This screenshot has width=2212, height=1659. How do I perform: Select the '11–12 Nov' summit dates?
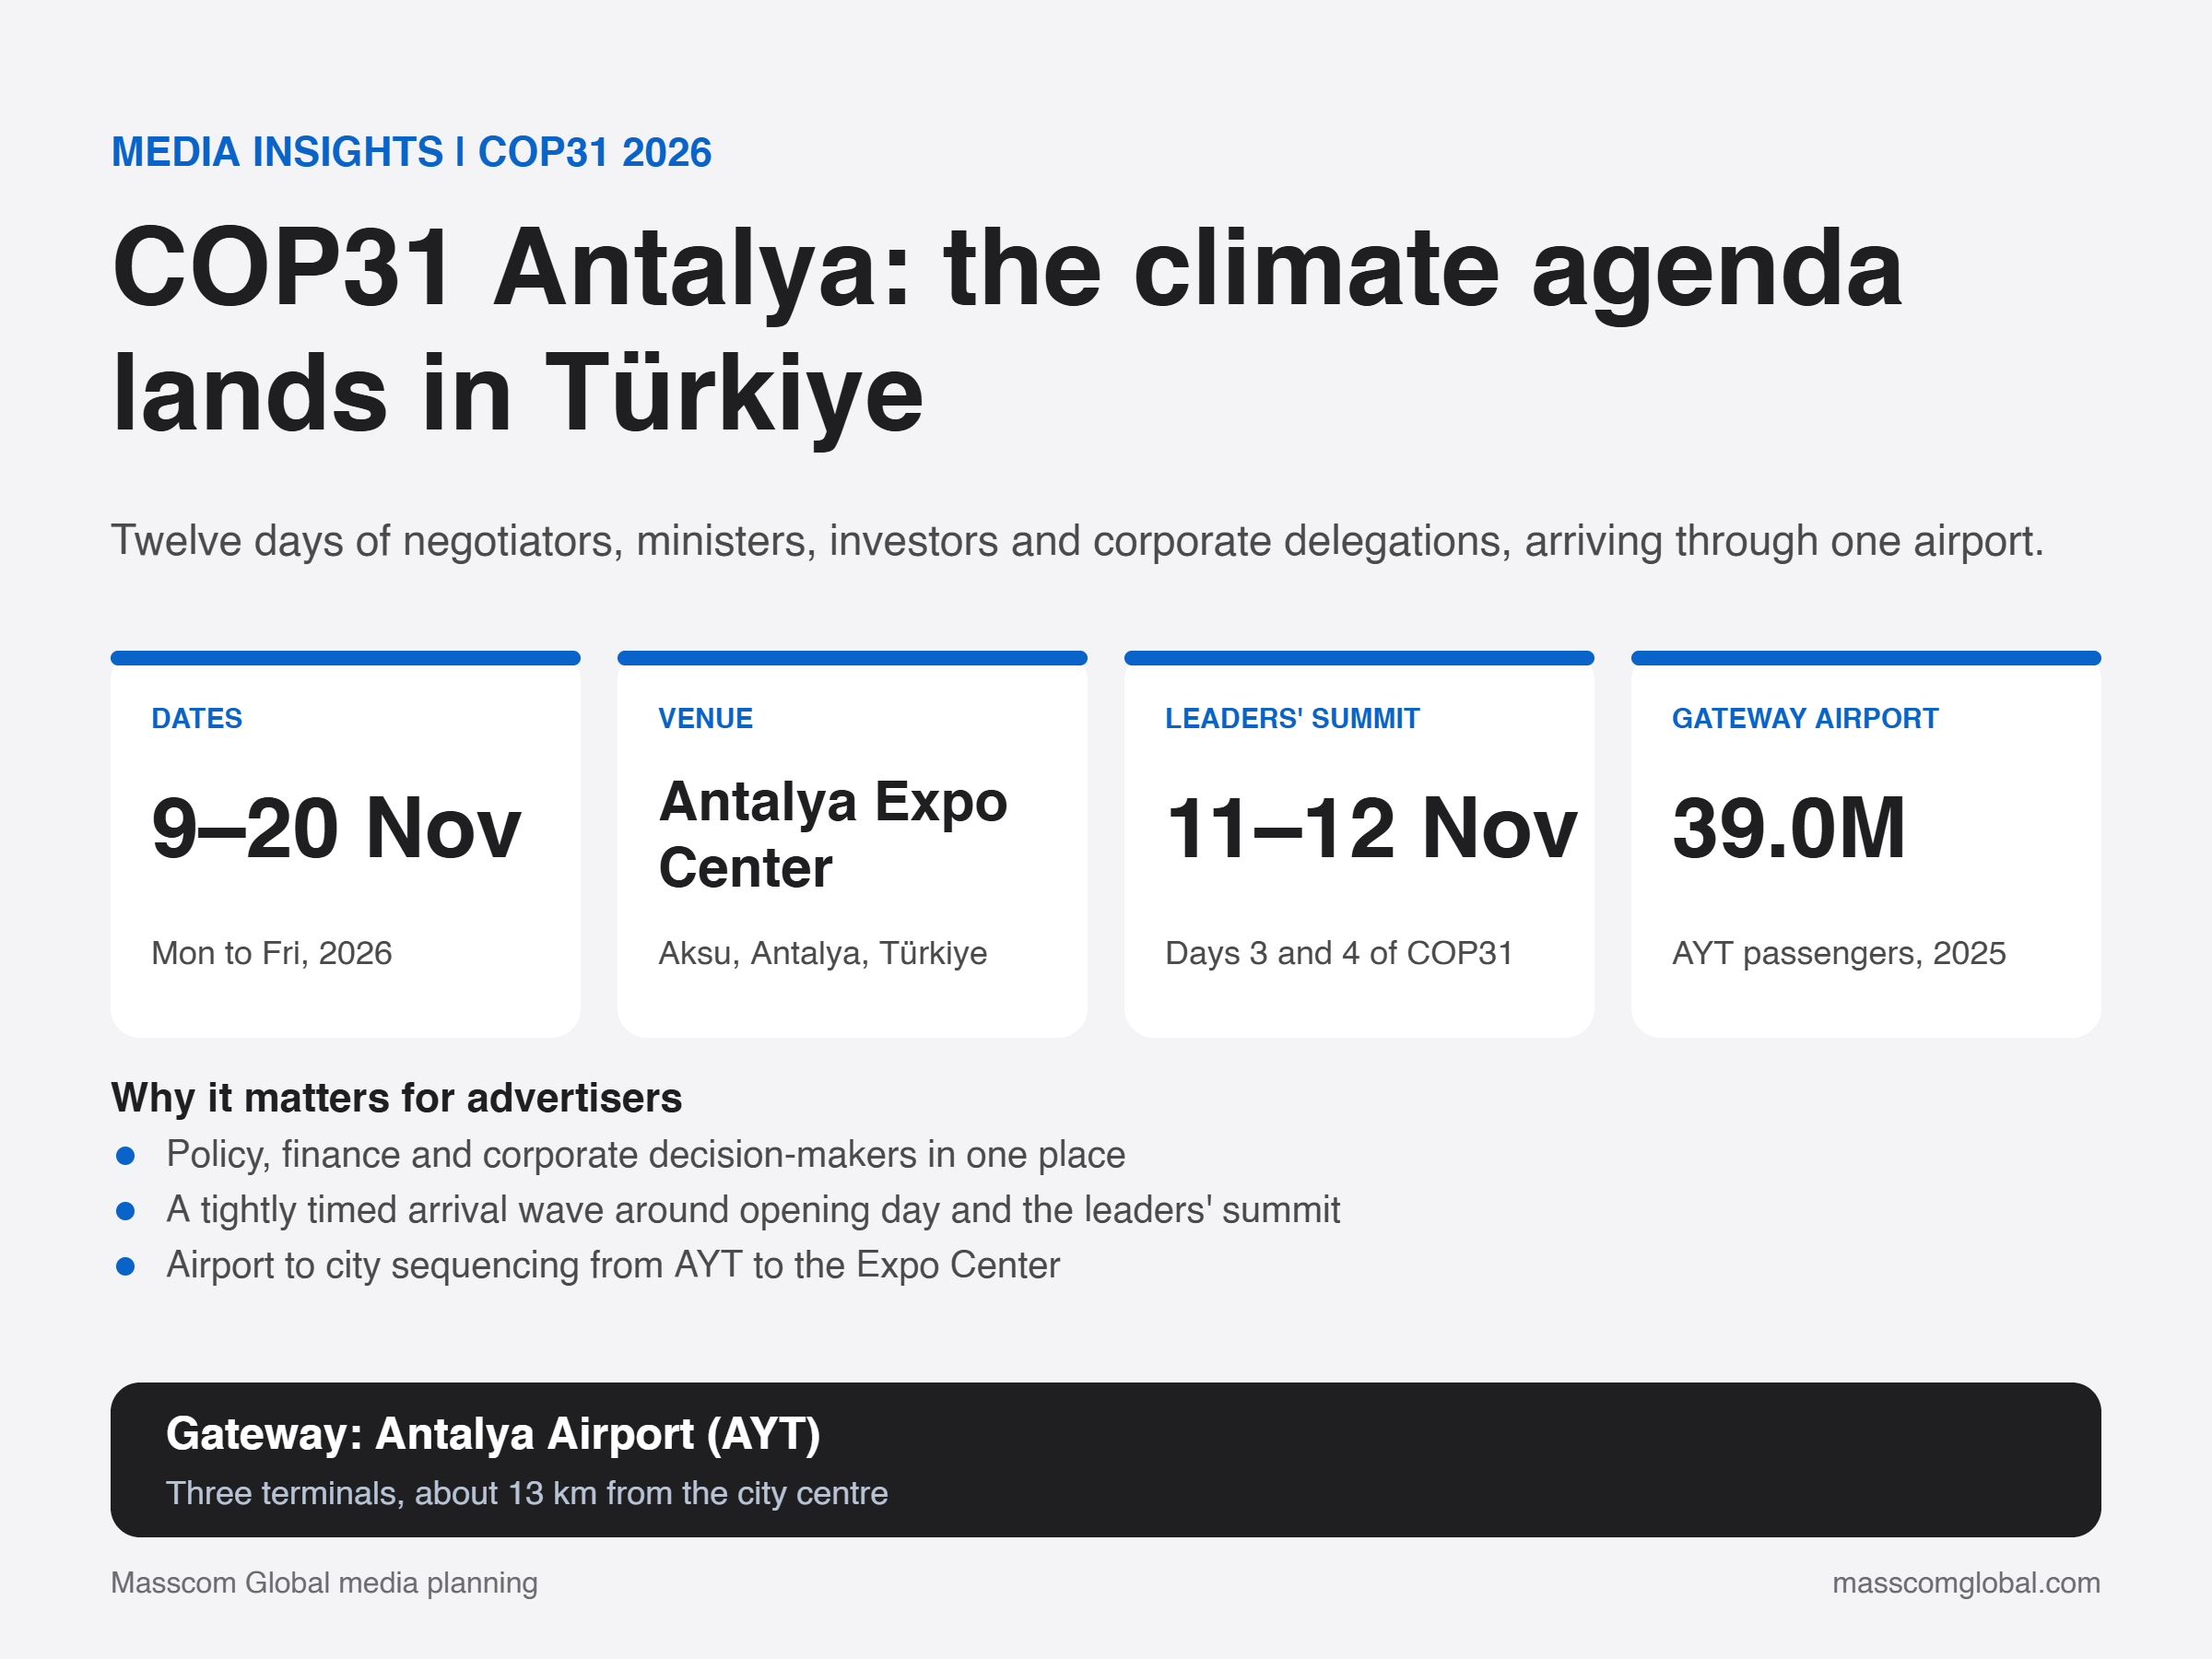(x=1371, y=828)
